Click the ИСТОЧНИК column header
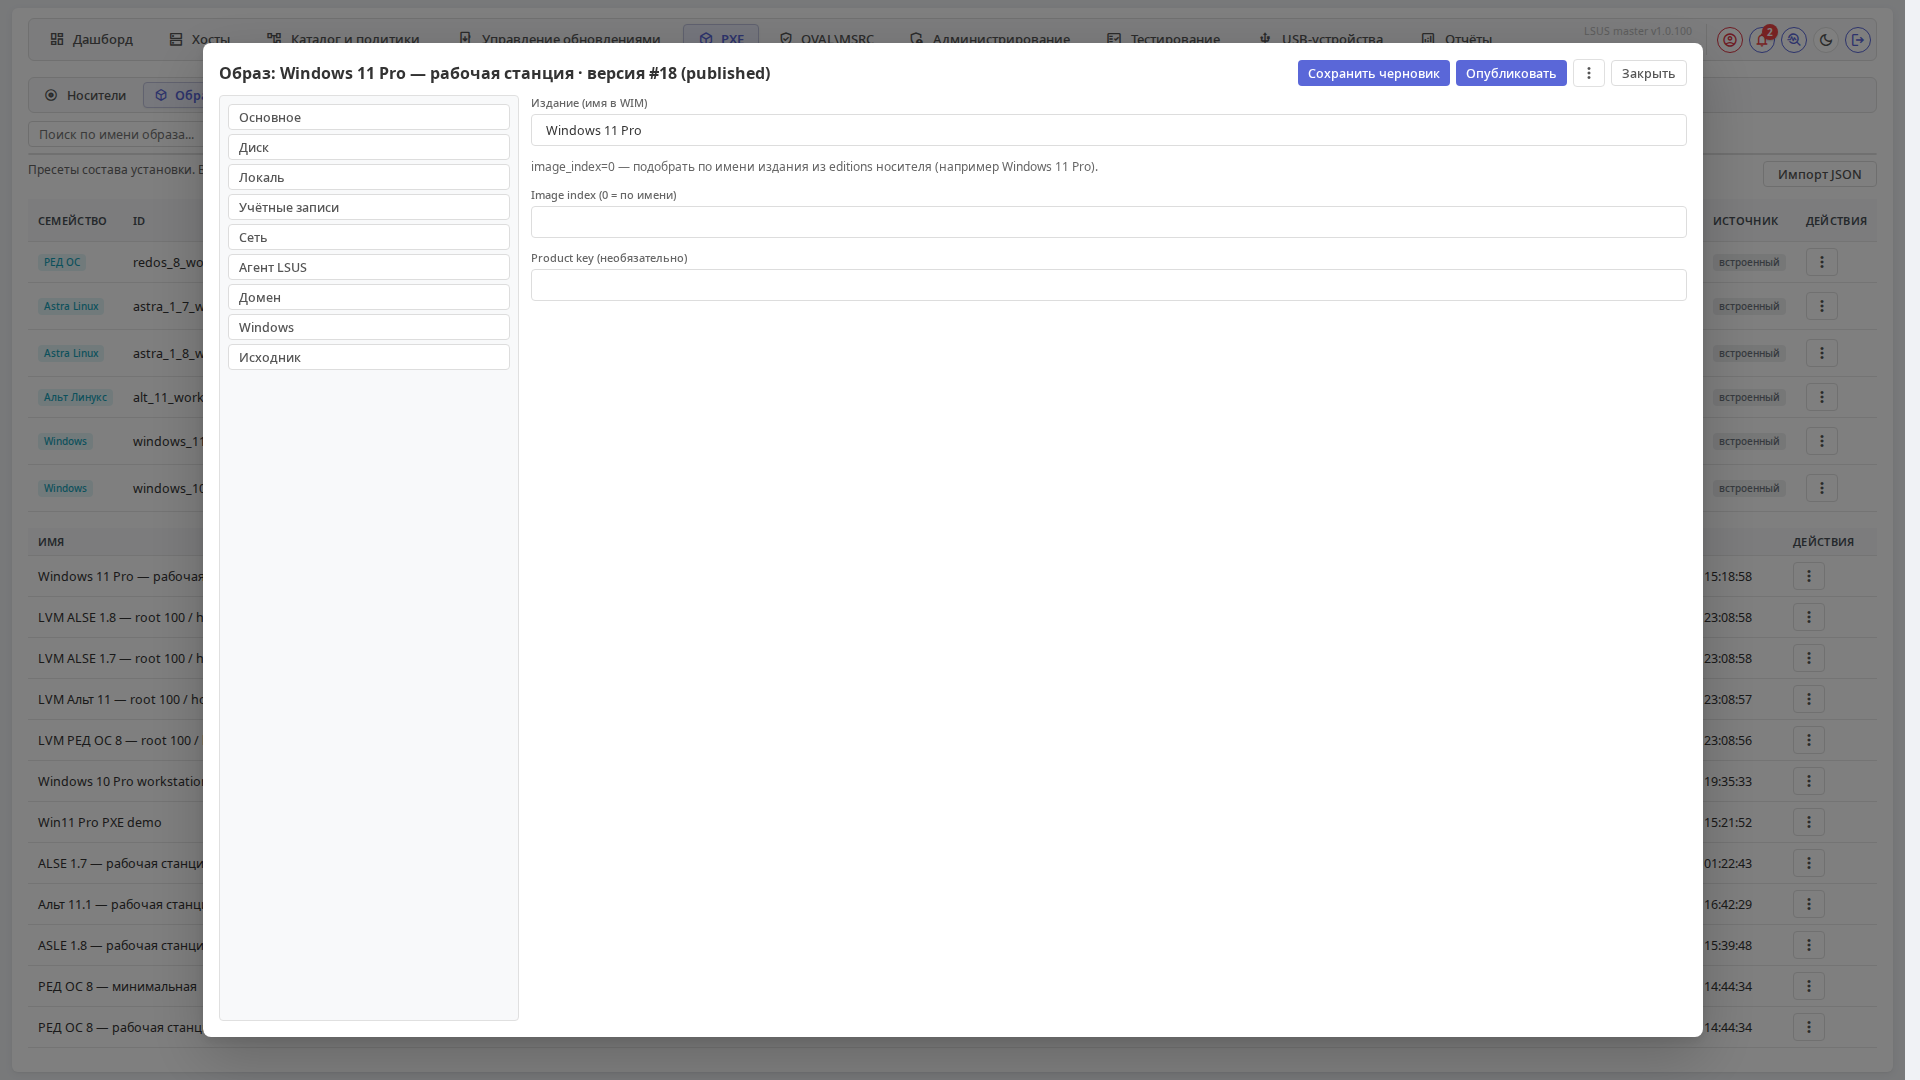This screenshot has width=1920, height=1080. click(x=1745, y=221)
